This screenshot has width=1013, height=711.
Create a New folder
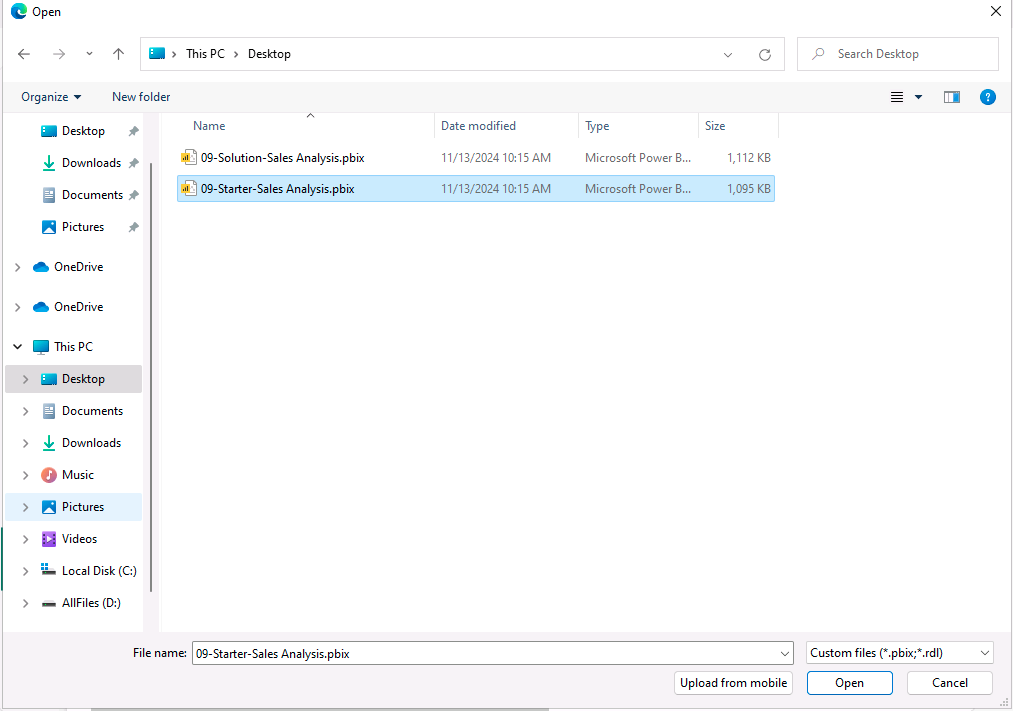point(141,97)
